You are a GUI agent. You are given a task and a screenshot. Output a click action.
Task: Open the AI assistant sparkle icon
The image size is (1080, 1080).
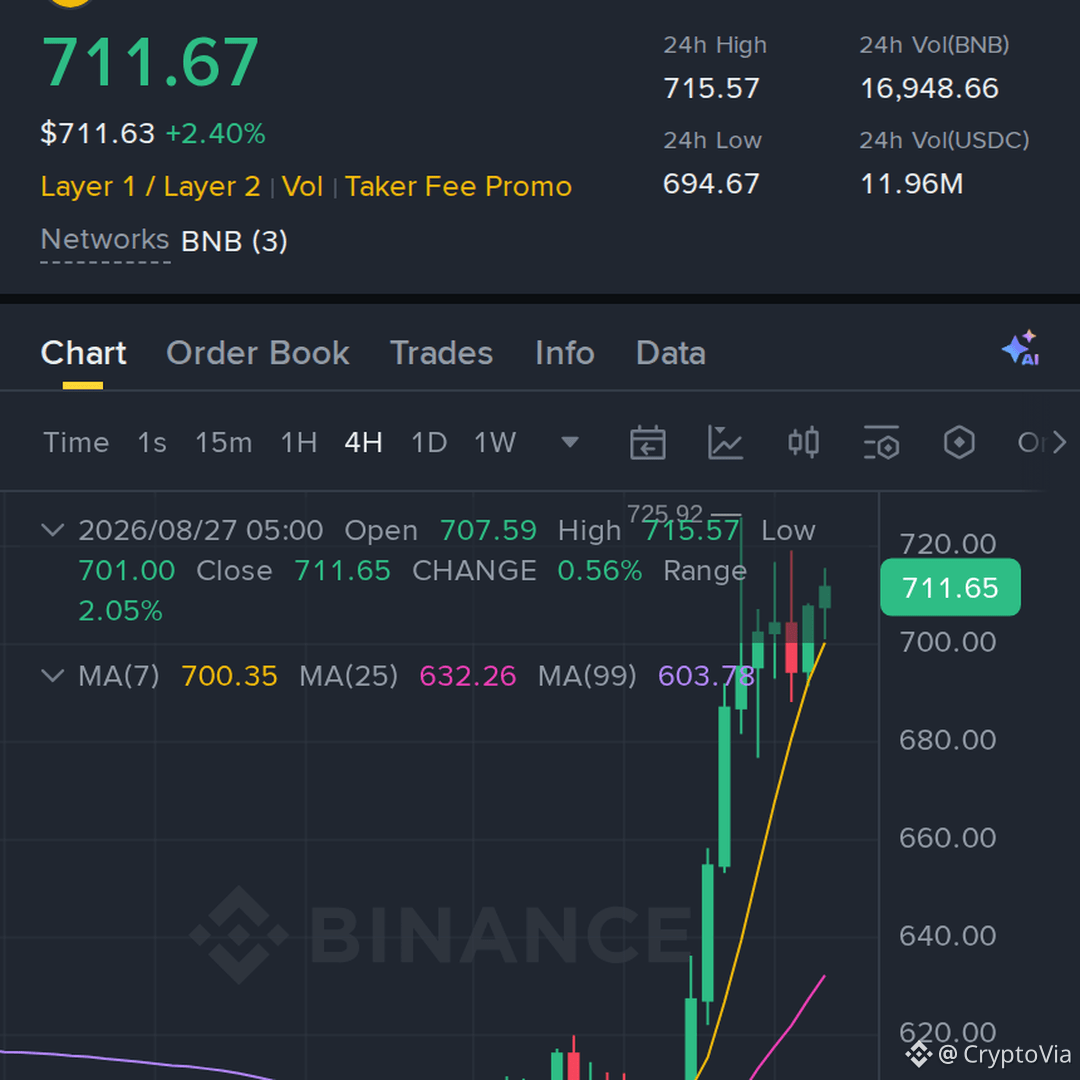pyautogui.click(x=1020, y=348)
